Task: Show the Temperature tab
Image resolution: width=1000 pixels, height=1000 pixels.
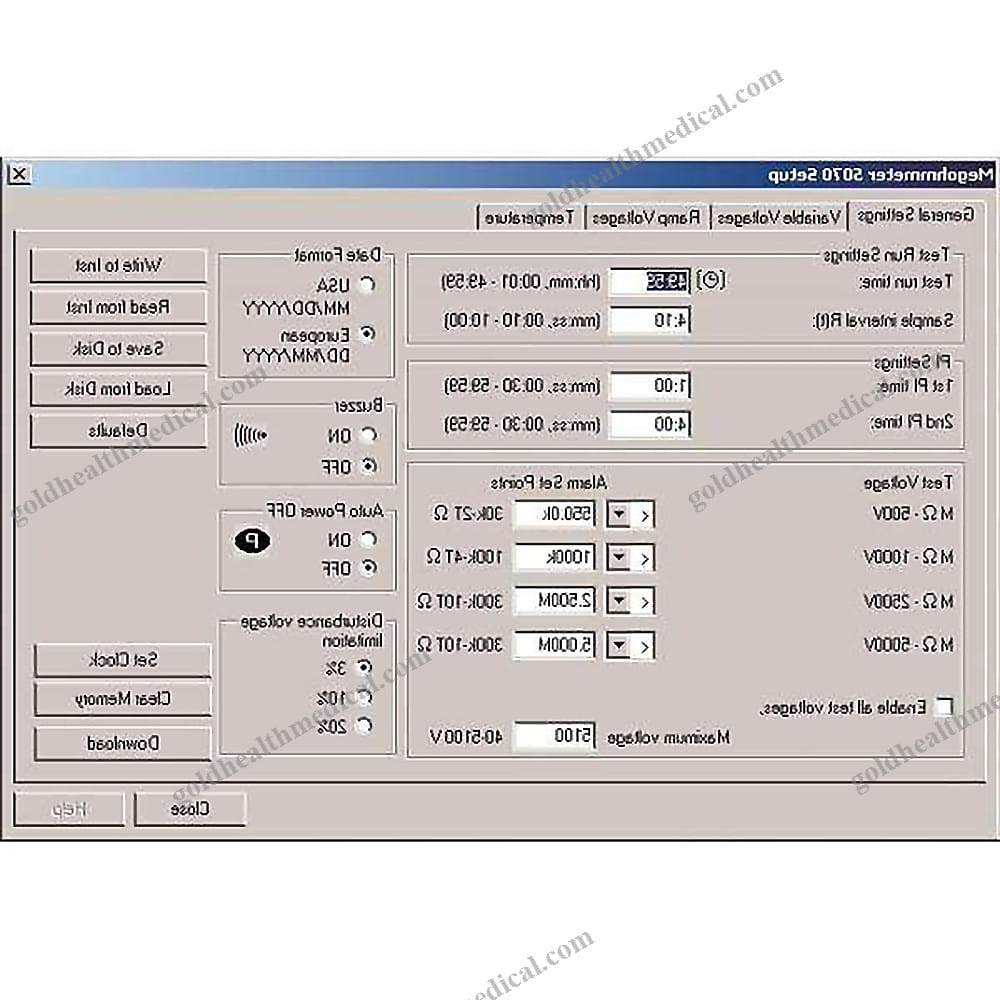Action: coord(529,218)
